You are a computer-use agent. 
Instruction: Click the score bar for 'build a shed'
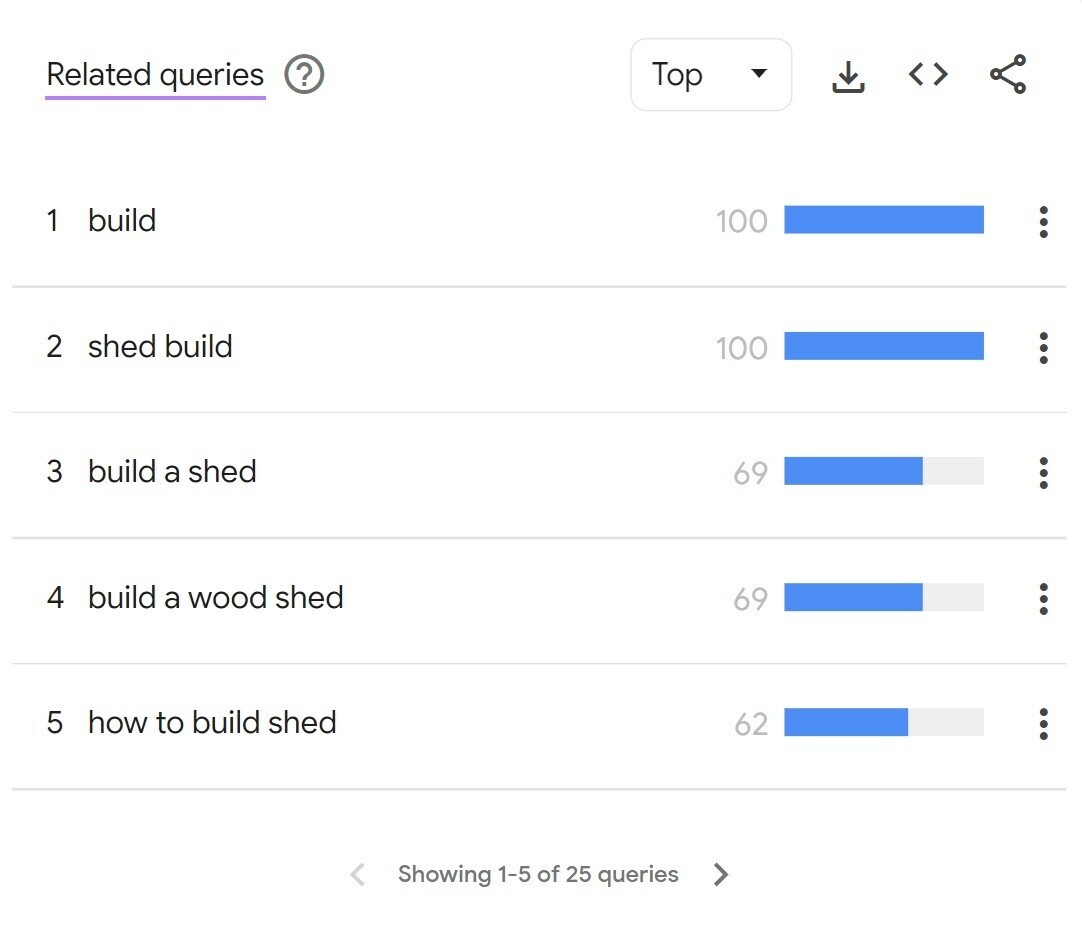pyautogui.click(x=884, y=472)
